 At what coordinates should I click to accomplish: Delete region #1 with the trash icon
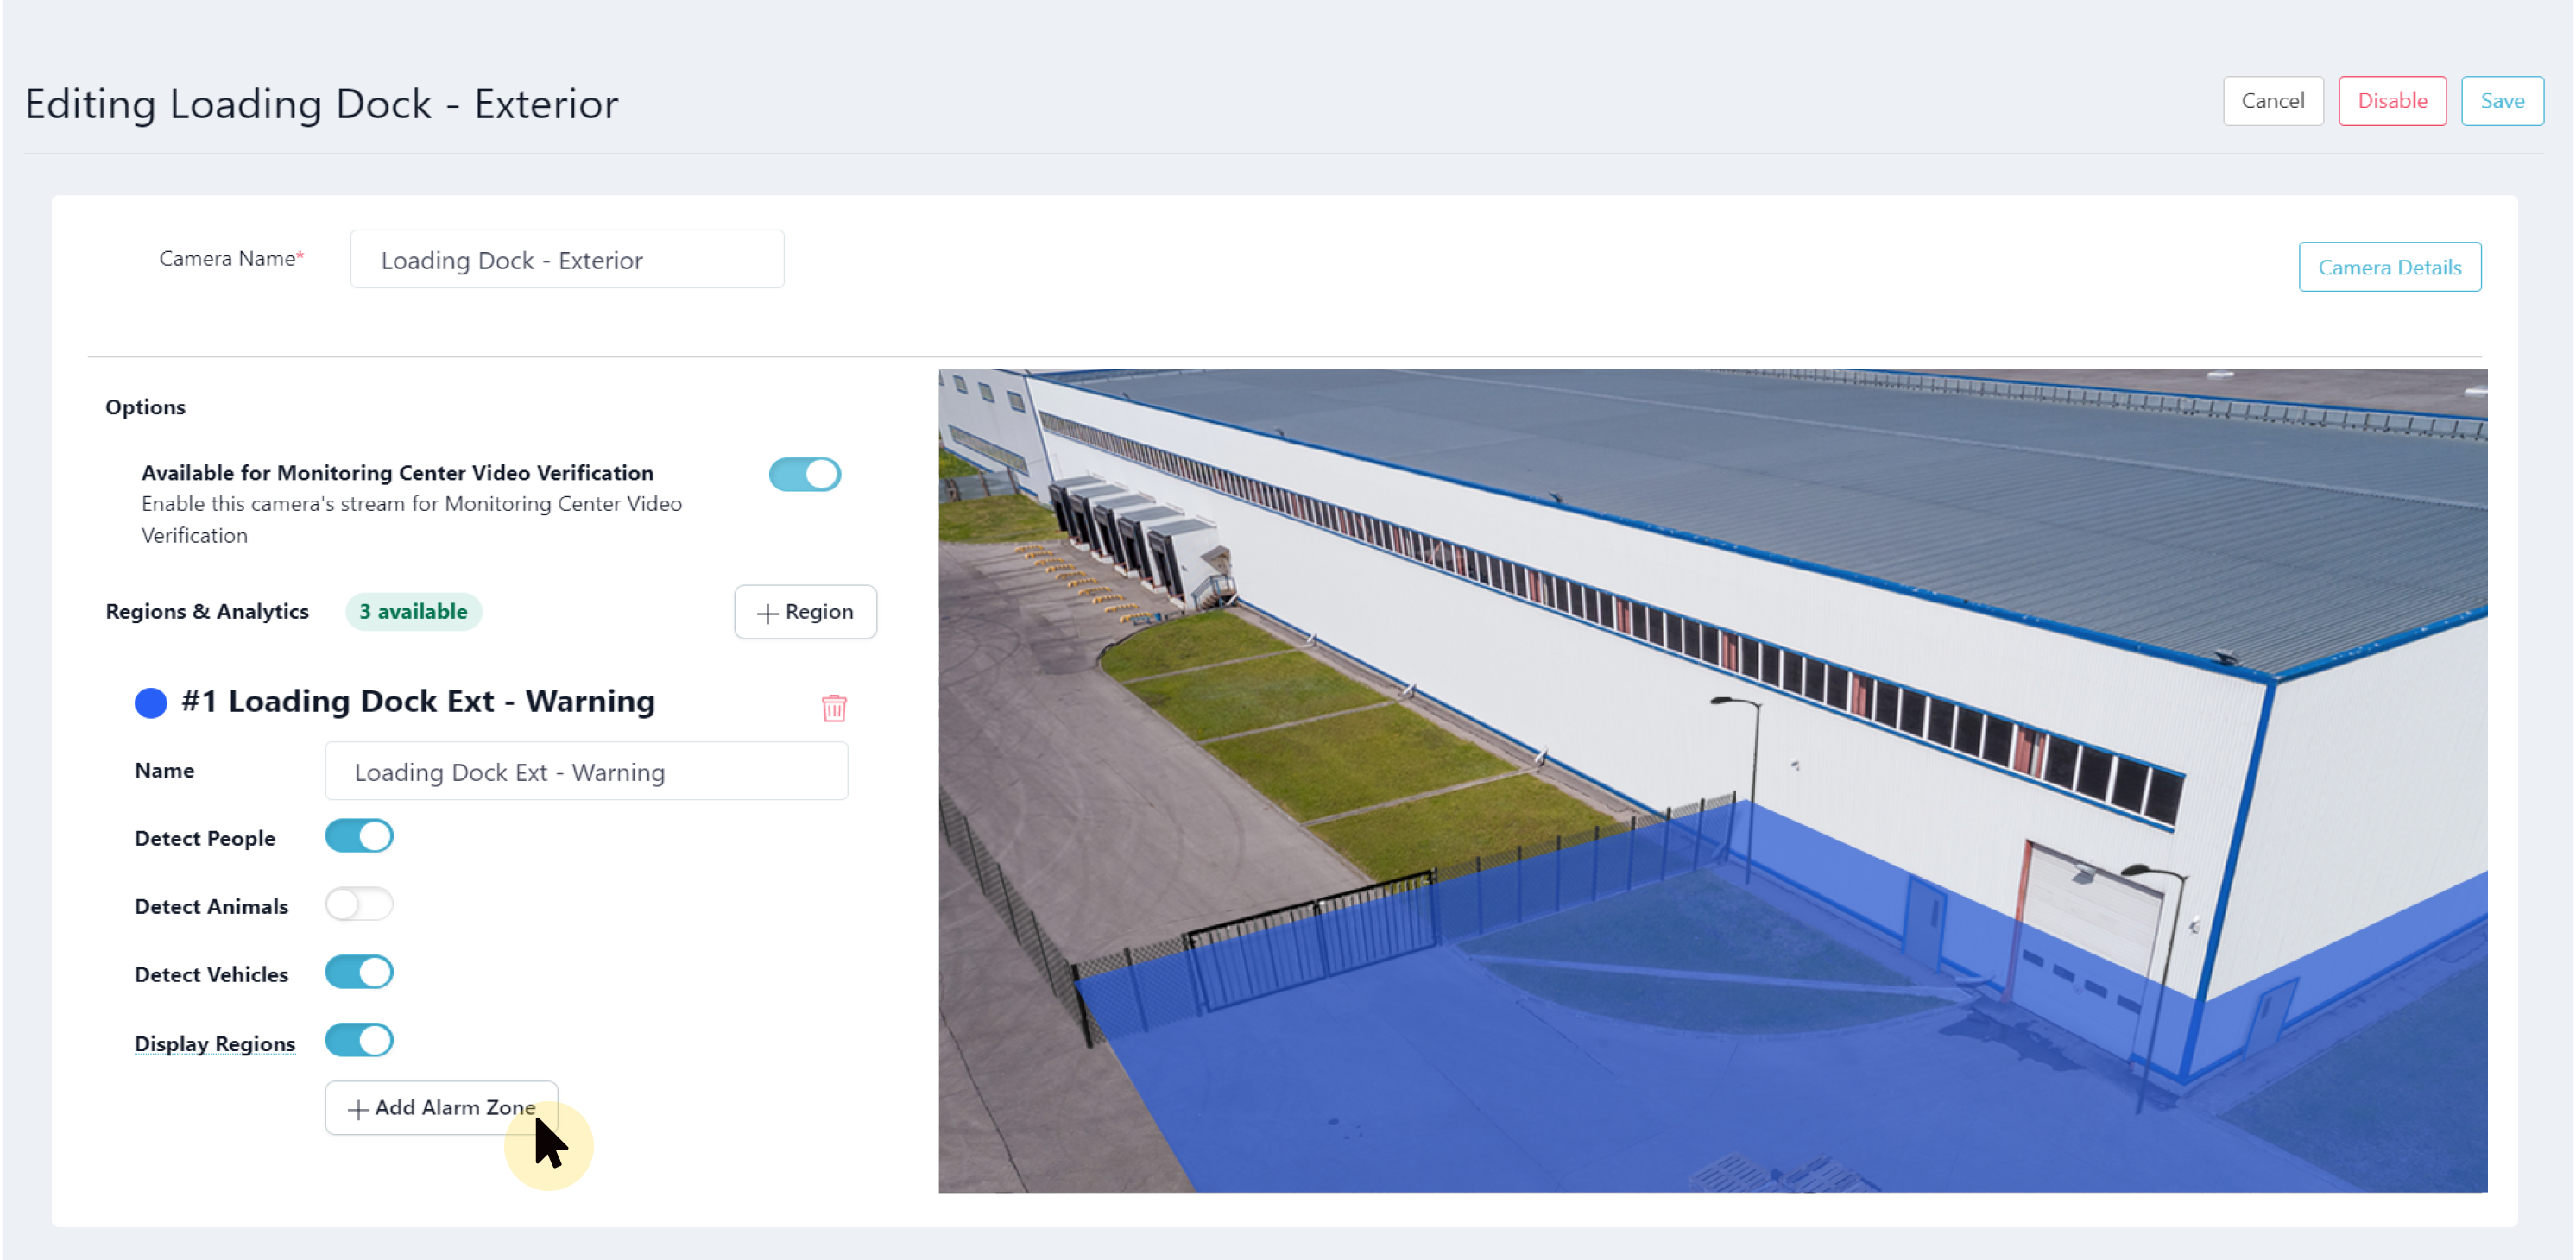click(x=834, y=707)
